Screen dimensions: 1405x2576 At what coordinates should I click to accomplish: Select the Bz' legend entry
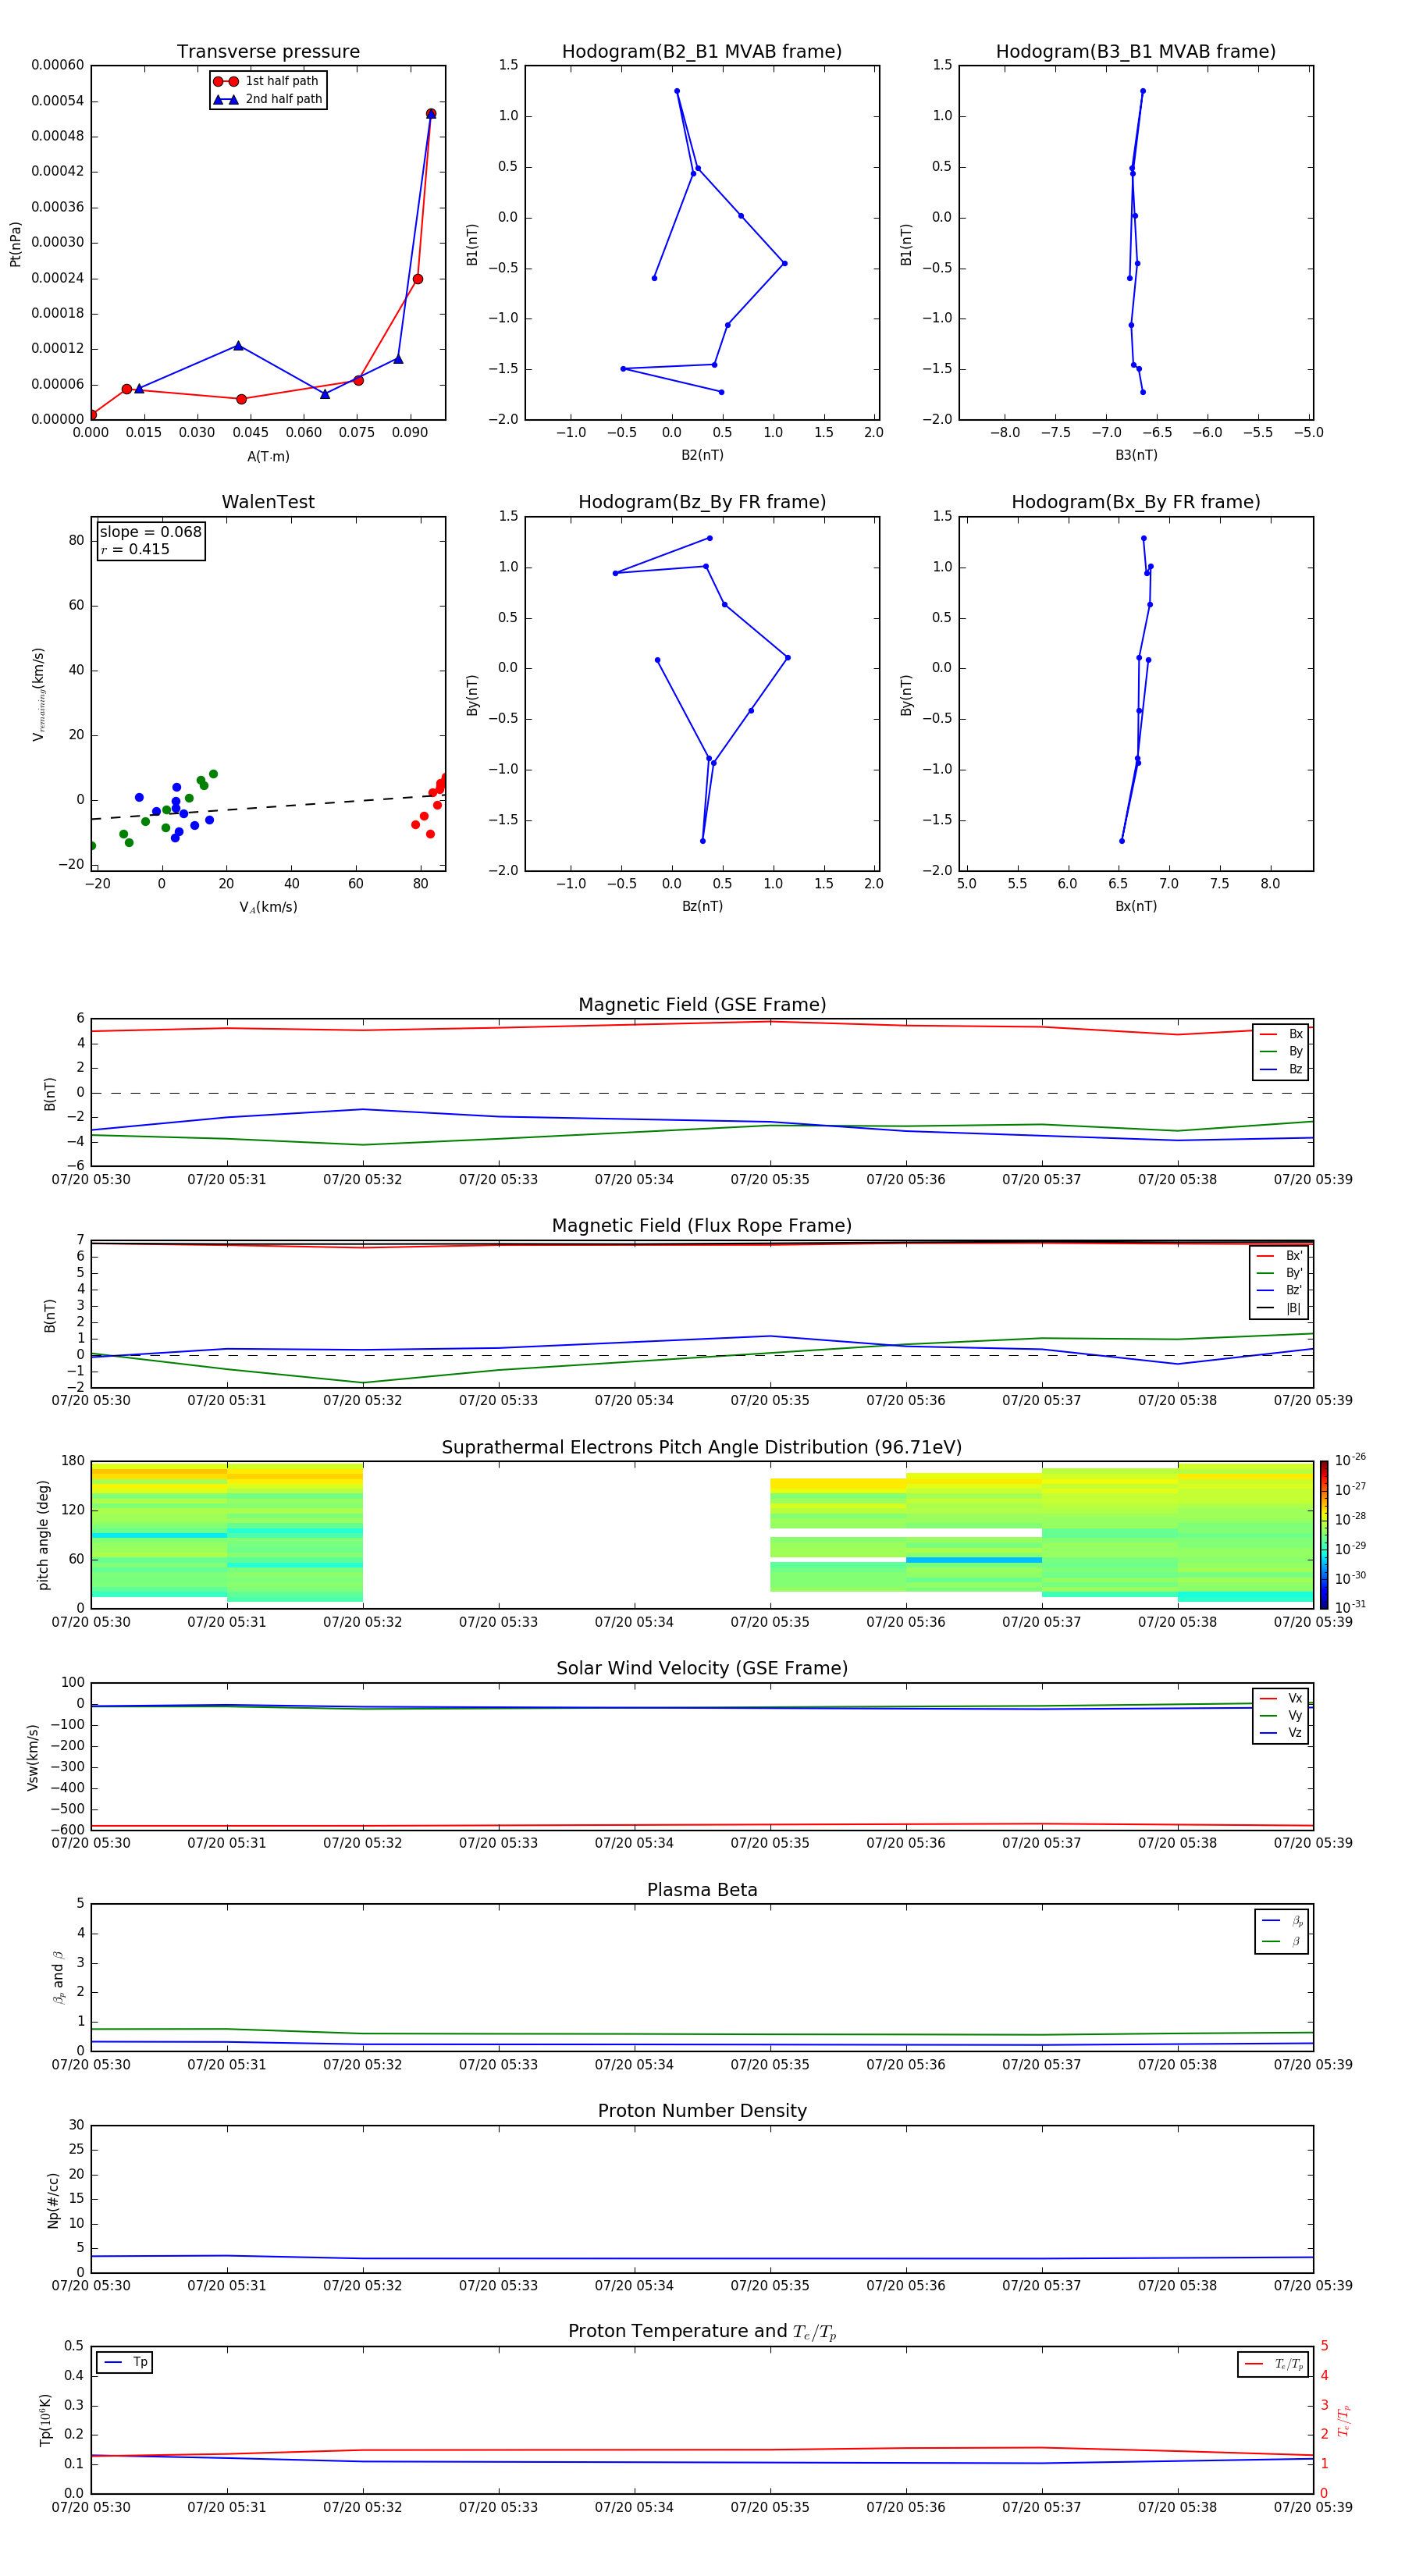[x=1279, y=1290]
